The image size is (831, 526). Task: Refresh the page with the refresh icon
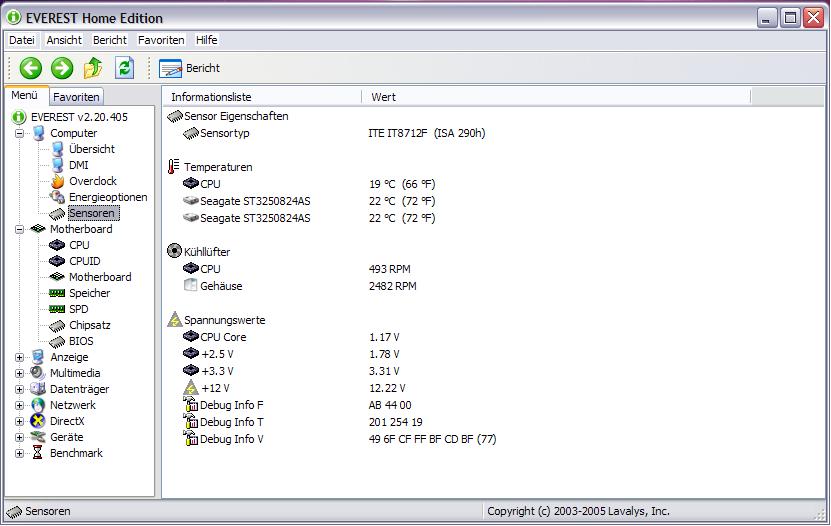pos(125,68)
